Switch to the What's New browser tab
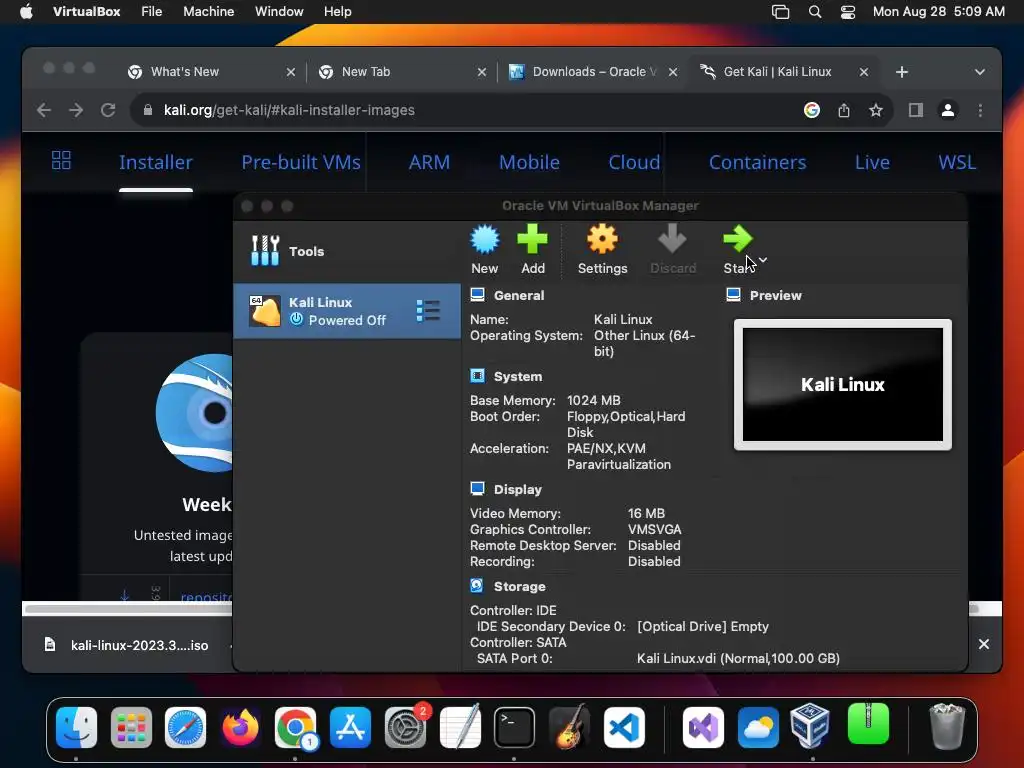Viewport: 1024px width, 768px height. coord(210,72)
